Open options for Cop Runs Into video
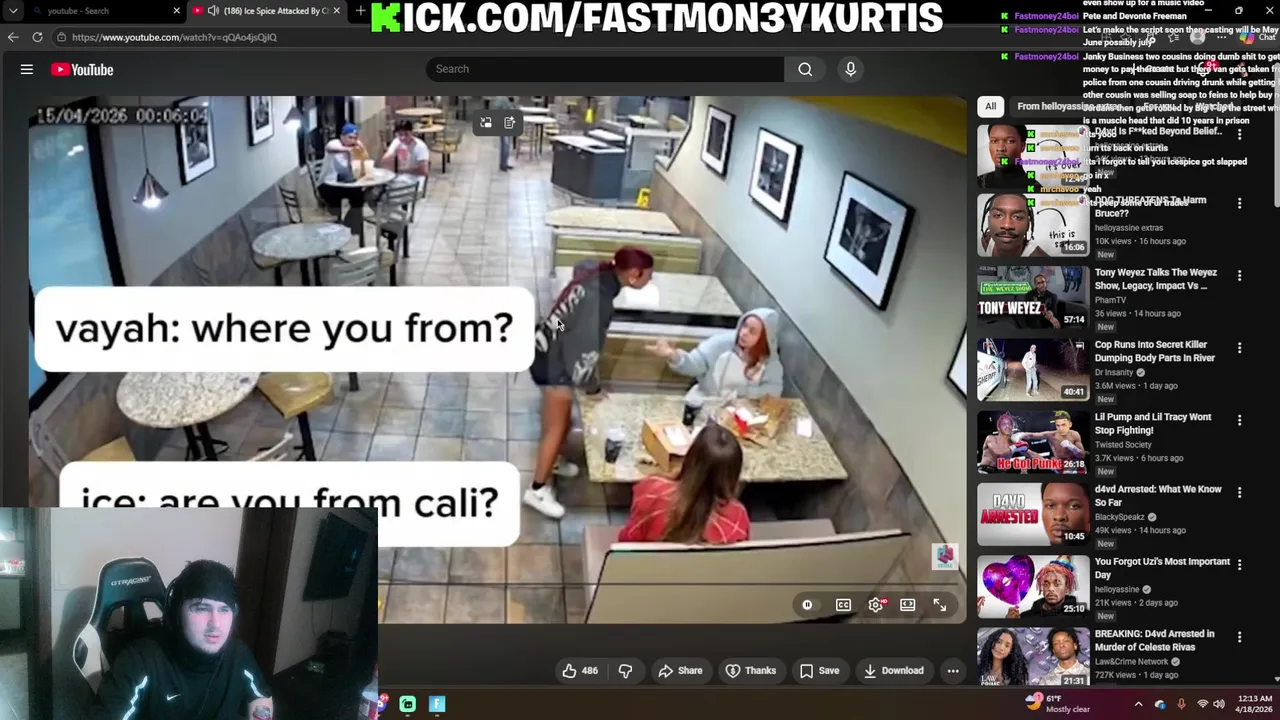Screen dimensions: 1280x720 (1240, 348)
